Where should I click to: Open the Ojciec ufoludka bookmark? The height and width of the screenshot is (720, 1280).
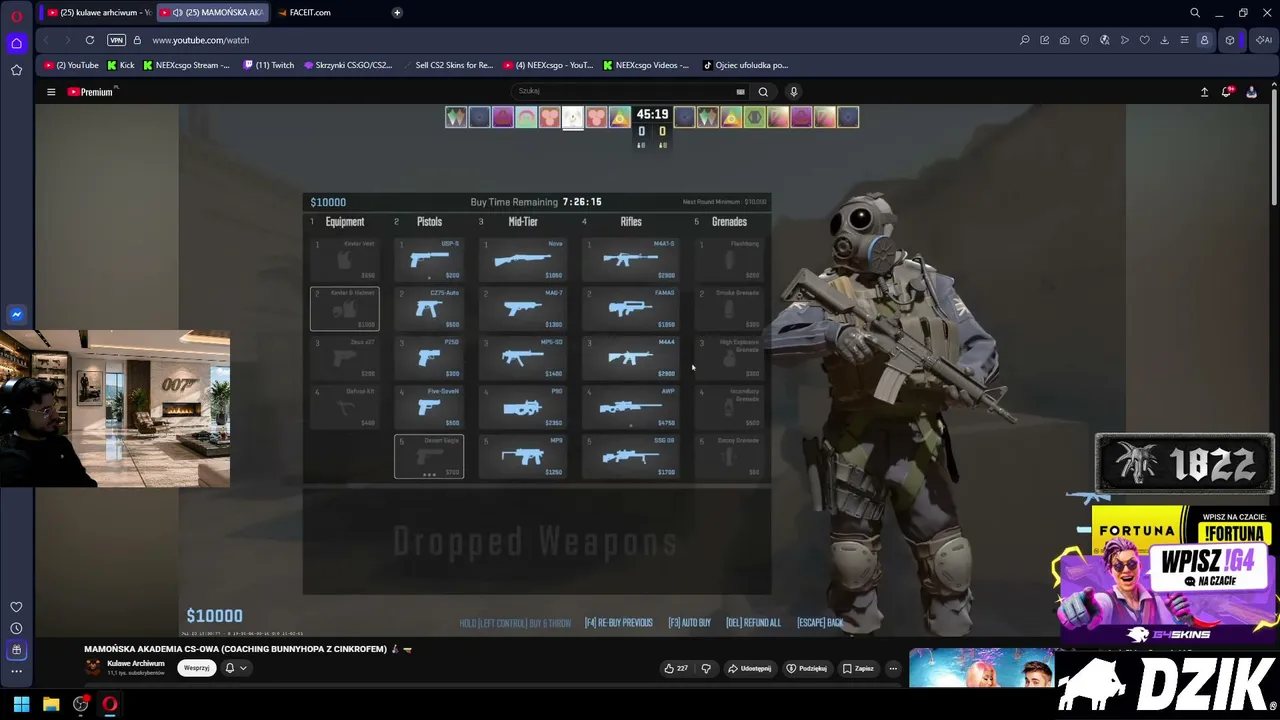[x=745, y=65]
